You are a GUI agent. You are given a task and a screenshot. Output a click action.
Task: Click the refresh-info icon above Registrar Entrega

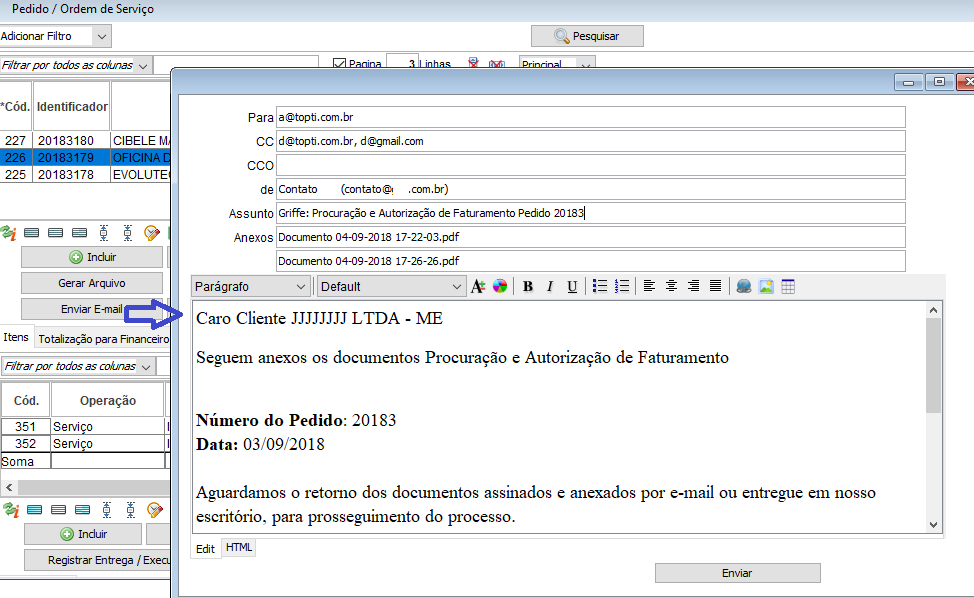click(x=11, y=510)
